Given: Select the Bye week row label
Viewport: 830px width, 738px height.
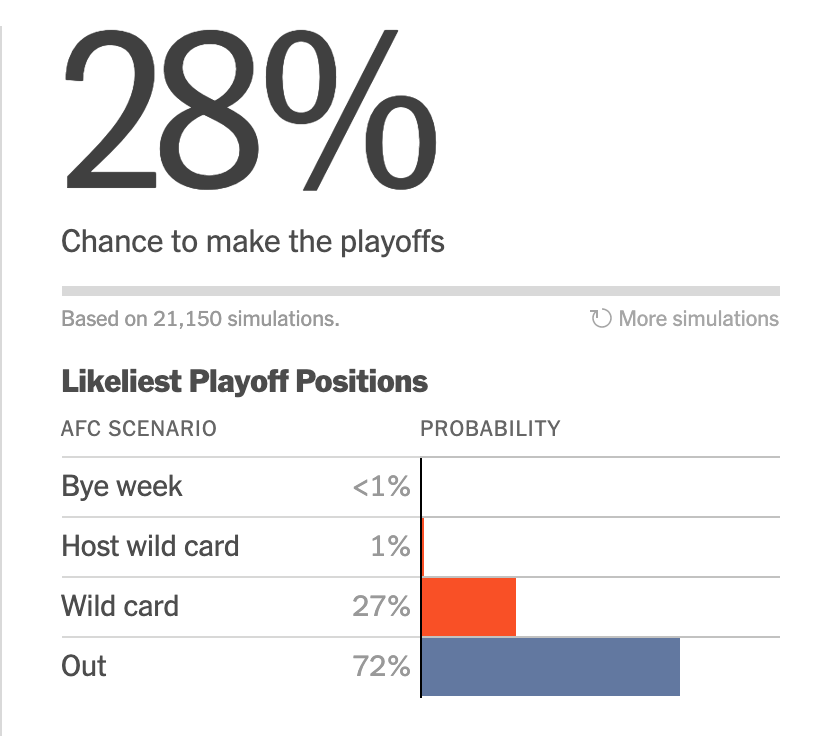Looking at the screenshot, I should pyautogui.click(x=122, y=487).
